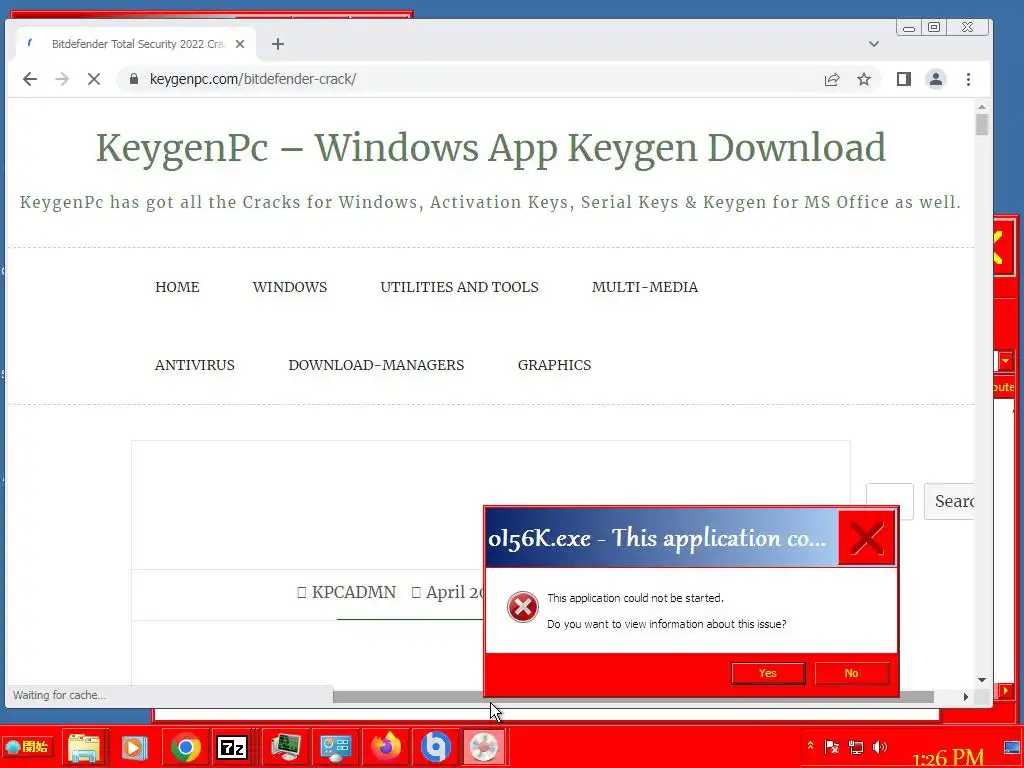Viewport: 1024px width, 768px height.
Task: Click the disc application taskbar icon
Action: (484, 747)
